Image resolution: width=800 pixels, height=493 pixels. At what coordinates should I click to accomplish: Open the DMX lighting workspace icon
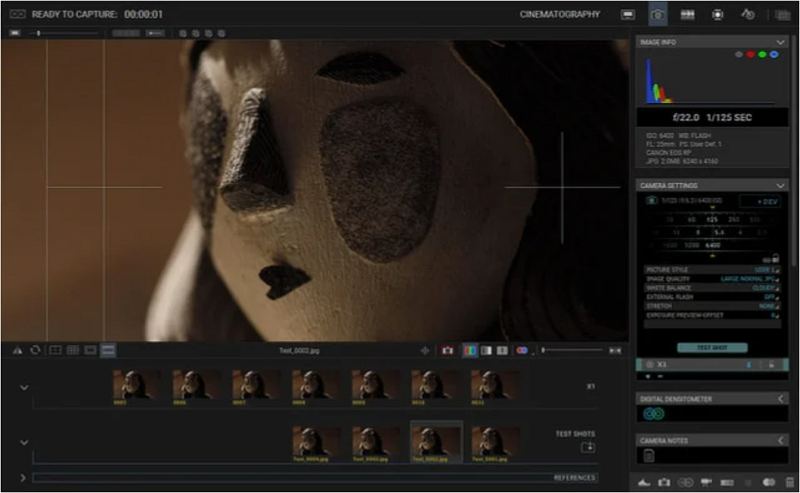(x=717, y=15)
